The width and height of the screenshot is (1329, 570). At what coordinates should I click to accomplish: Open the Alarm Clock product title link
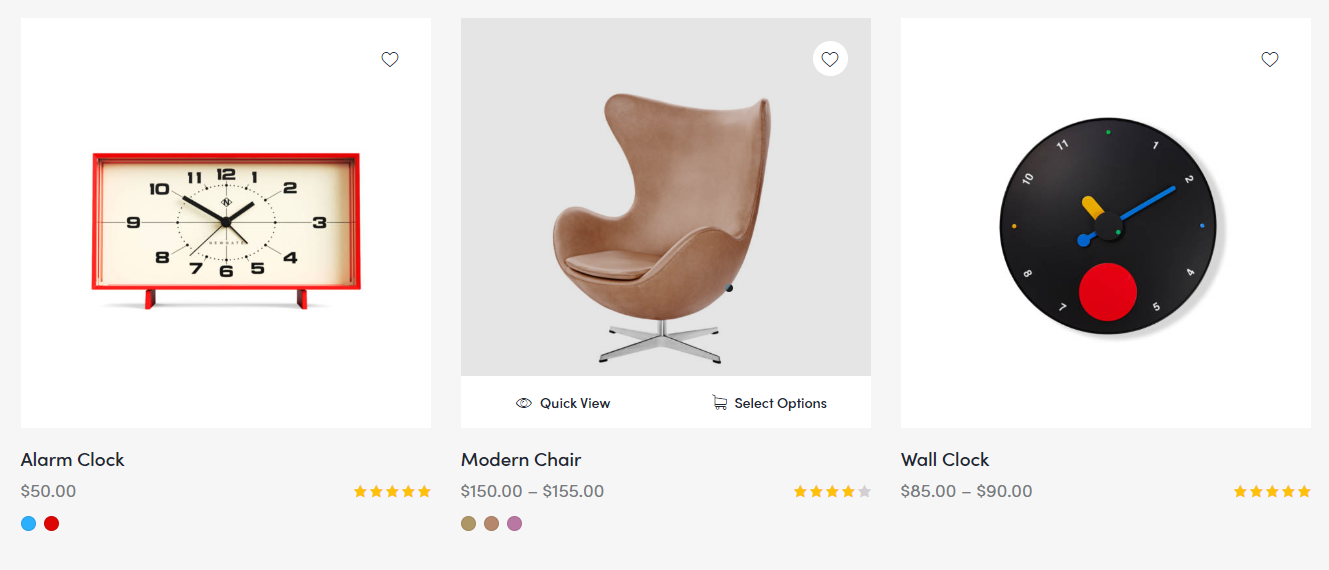click(x=72, y=460)
